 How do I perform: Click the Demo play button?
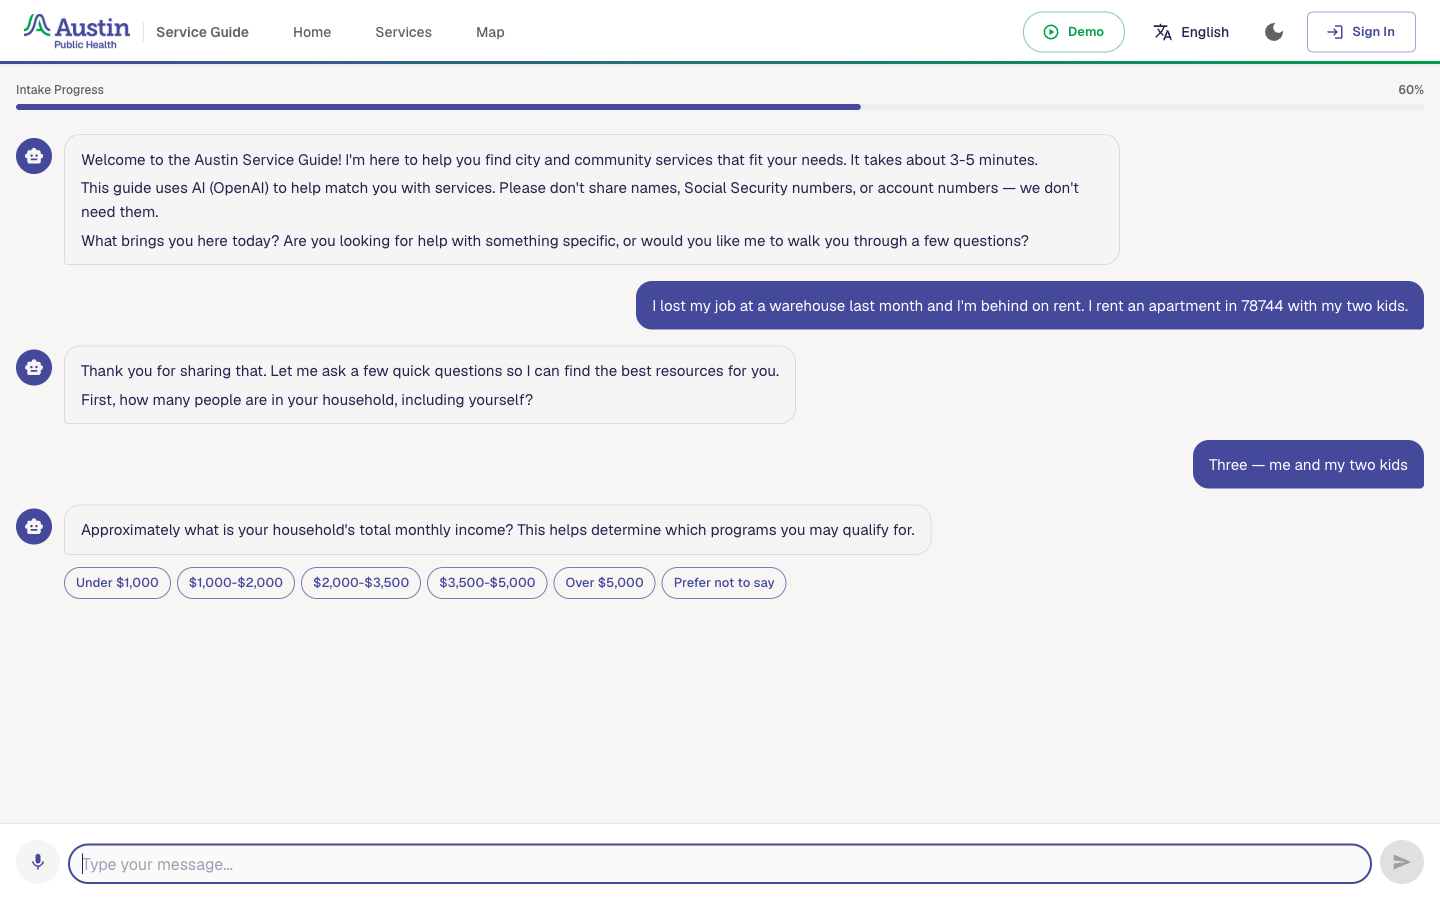coord(1074,32)
